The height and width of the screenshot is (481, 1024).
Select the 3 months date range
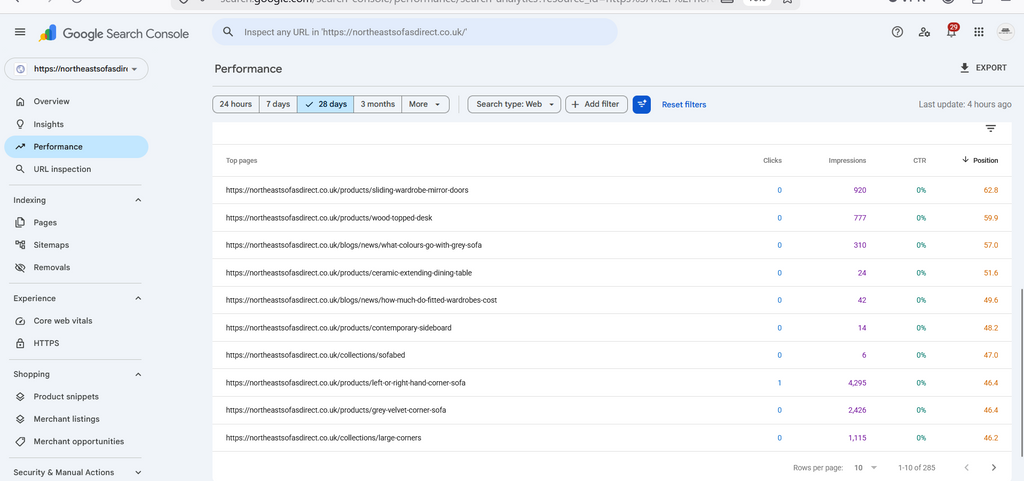[x=377, y=104]
